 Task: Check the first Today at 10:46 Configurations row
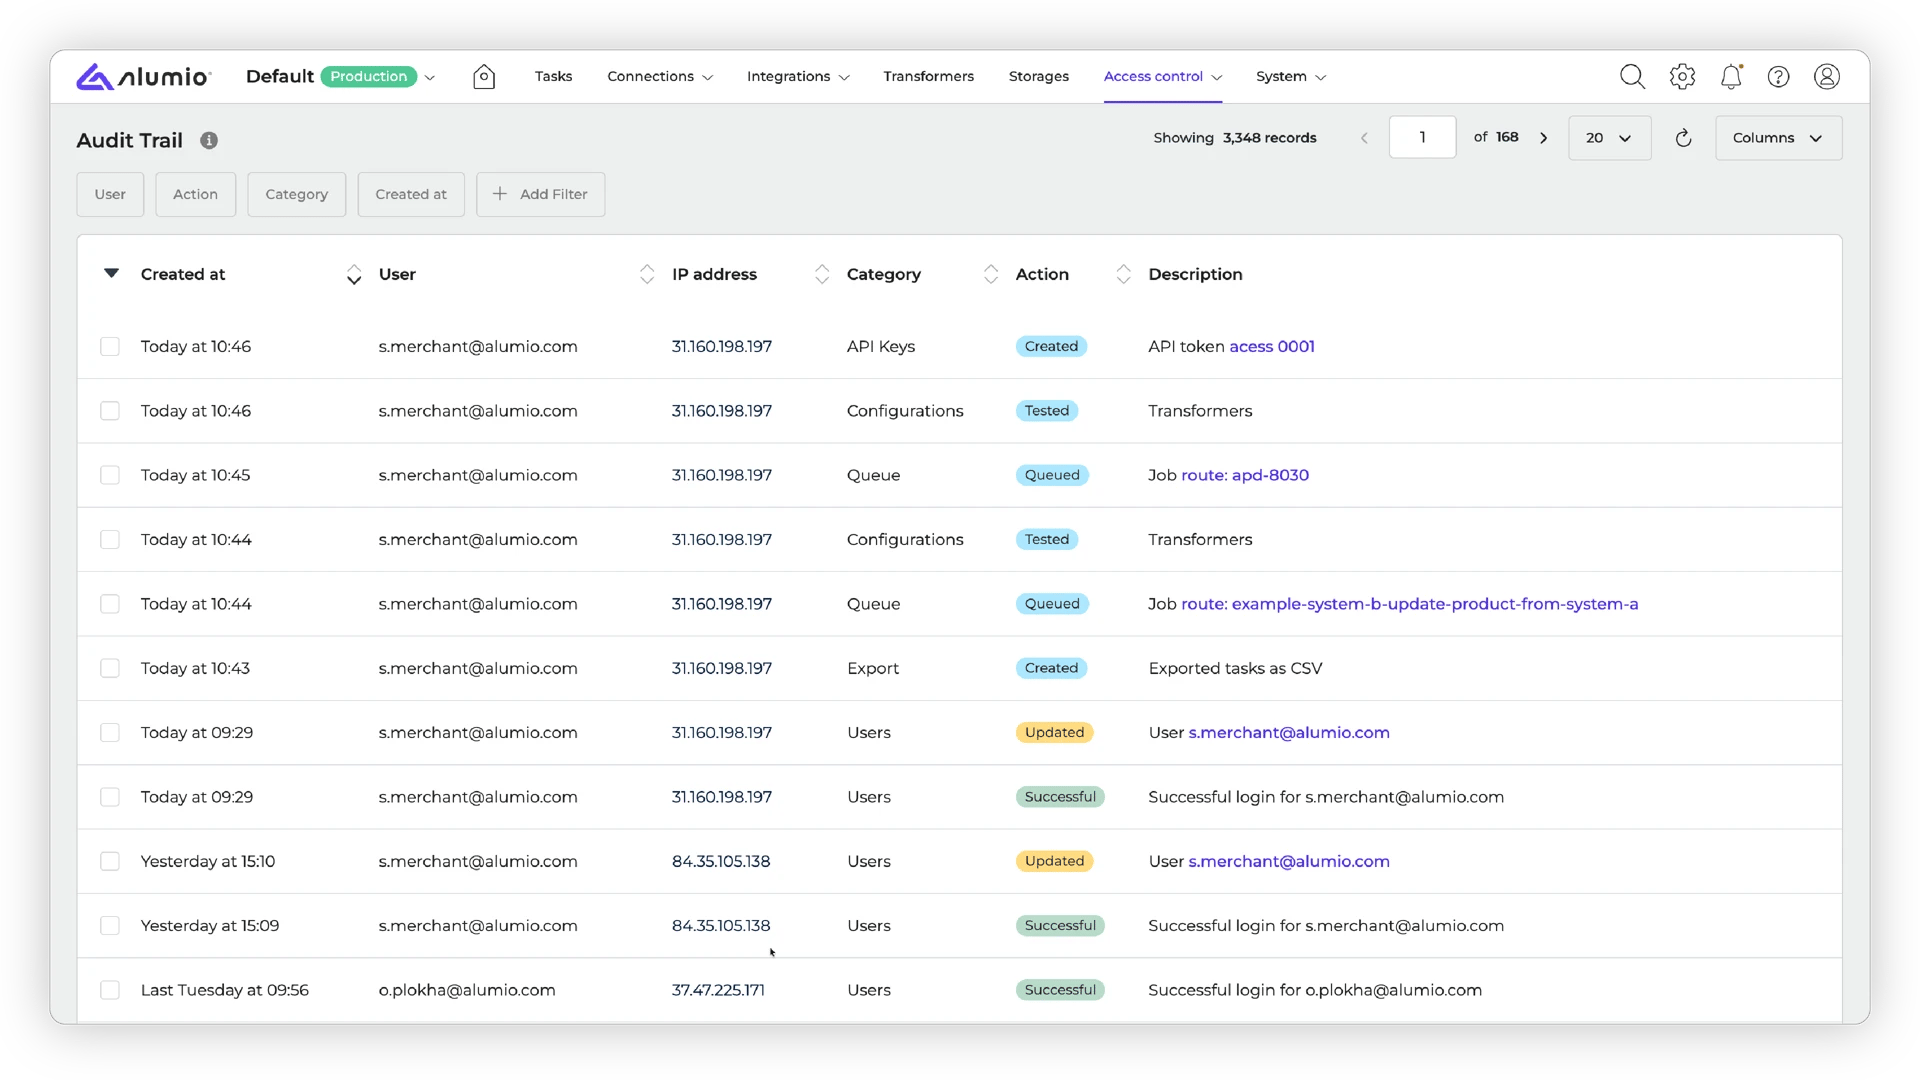pos(110,411)
